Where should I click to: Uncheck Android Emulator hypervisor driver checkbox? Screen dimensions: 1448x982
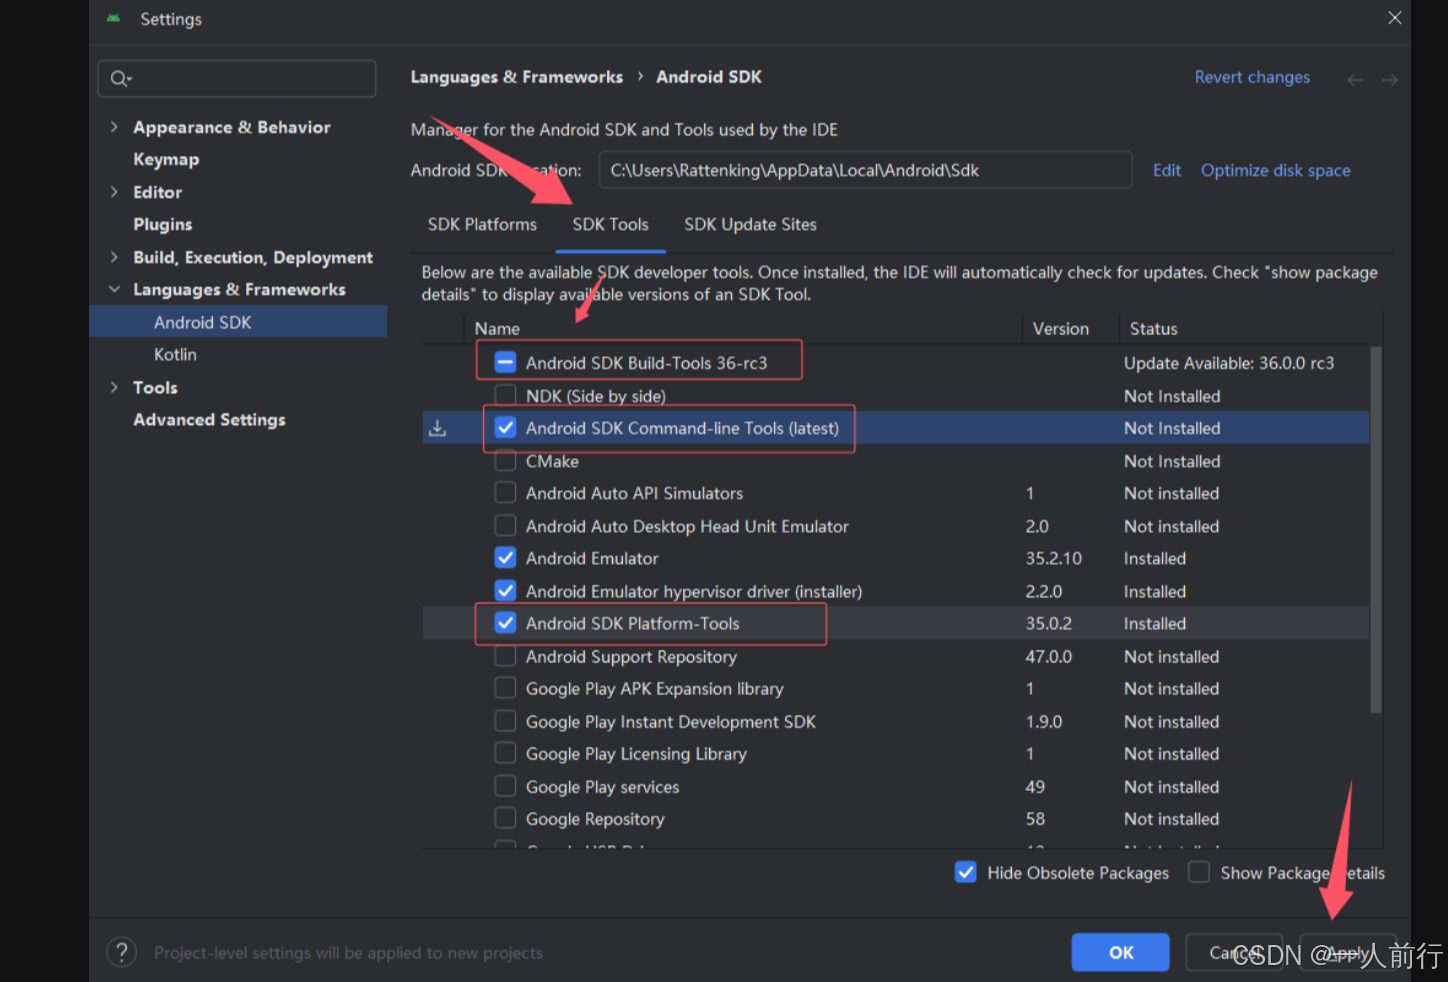(505, 591)
